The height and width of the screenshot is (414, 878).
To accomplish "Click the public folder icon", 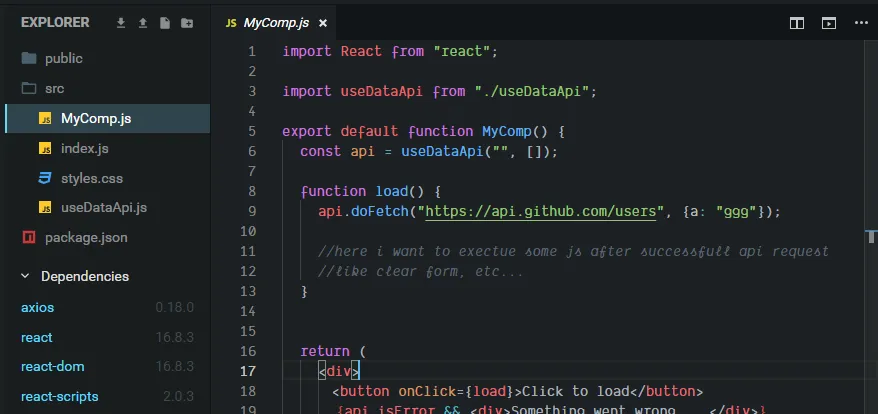I will [x=29, y=58].
